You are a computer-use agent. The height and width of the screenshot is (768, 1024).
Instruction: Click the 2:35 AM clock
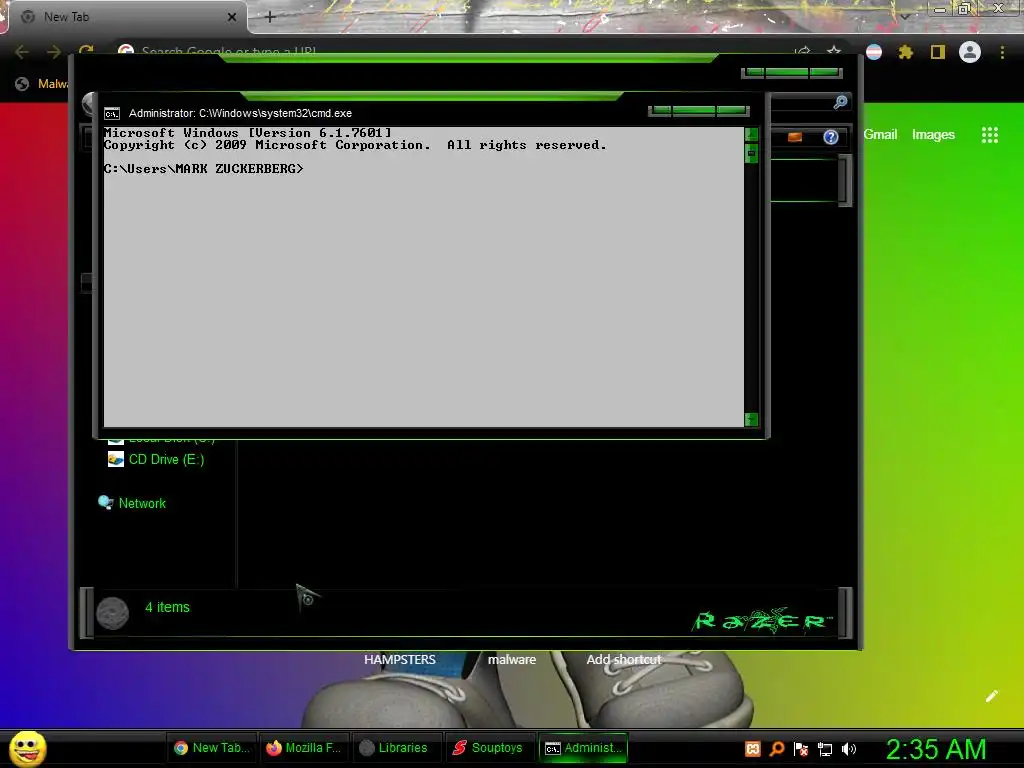[x=936, y=749]
